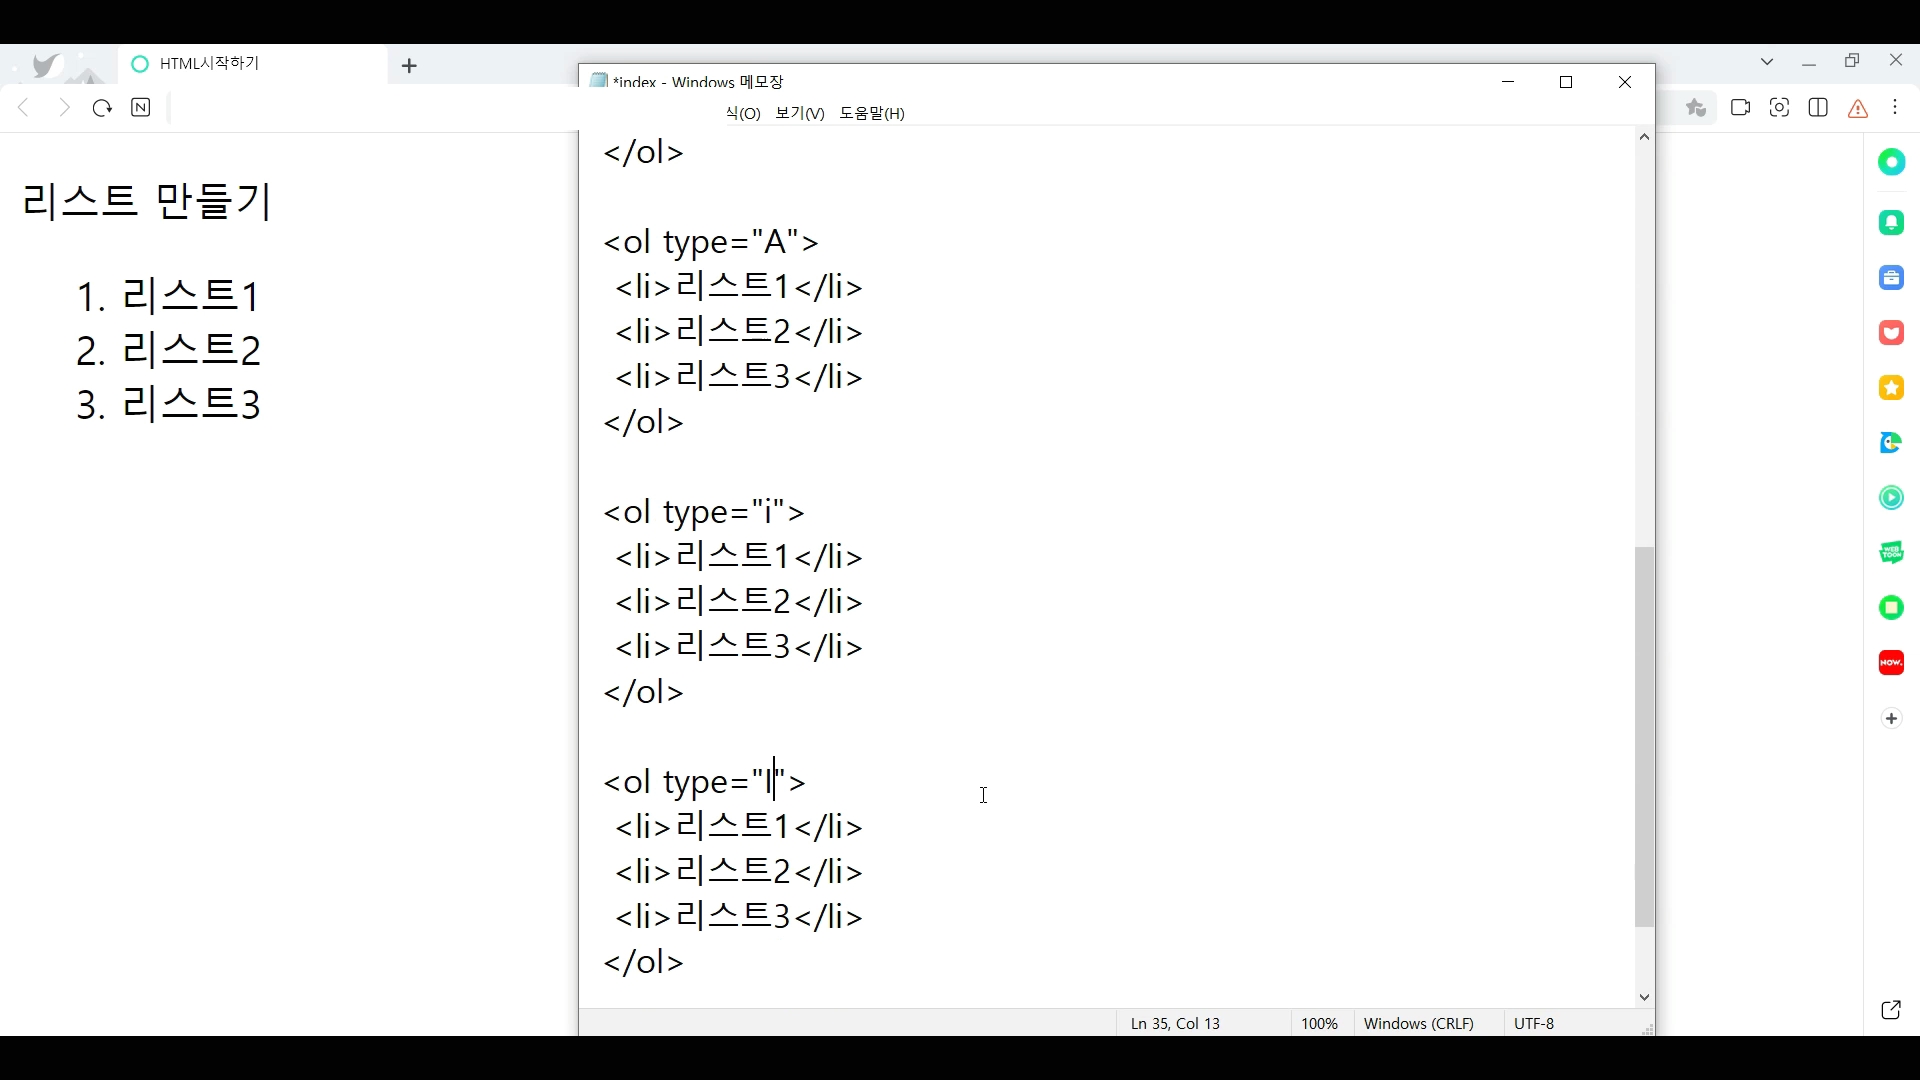Image resolution: width=1920 pixels, height=1080 pixels.
Task: Toggle the split view panel icon
Action: [1818, 108]
